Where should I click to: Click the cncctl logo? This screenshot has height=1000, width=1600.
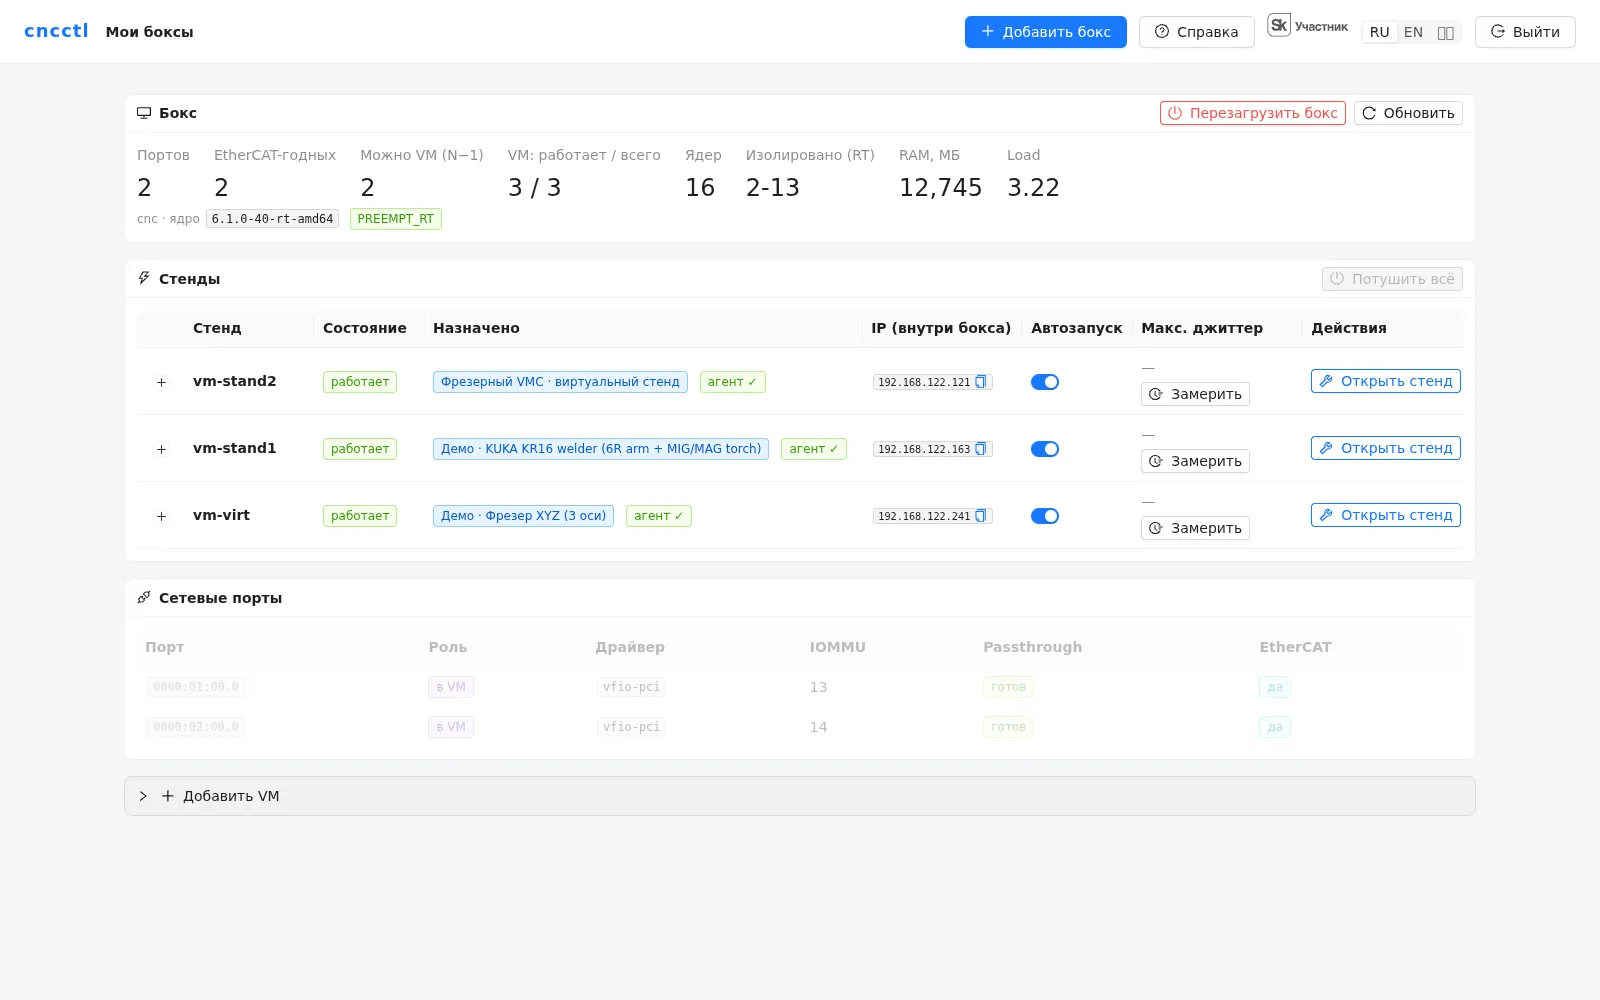(56, 31)
